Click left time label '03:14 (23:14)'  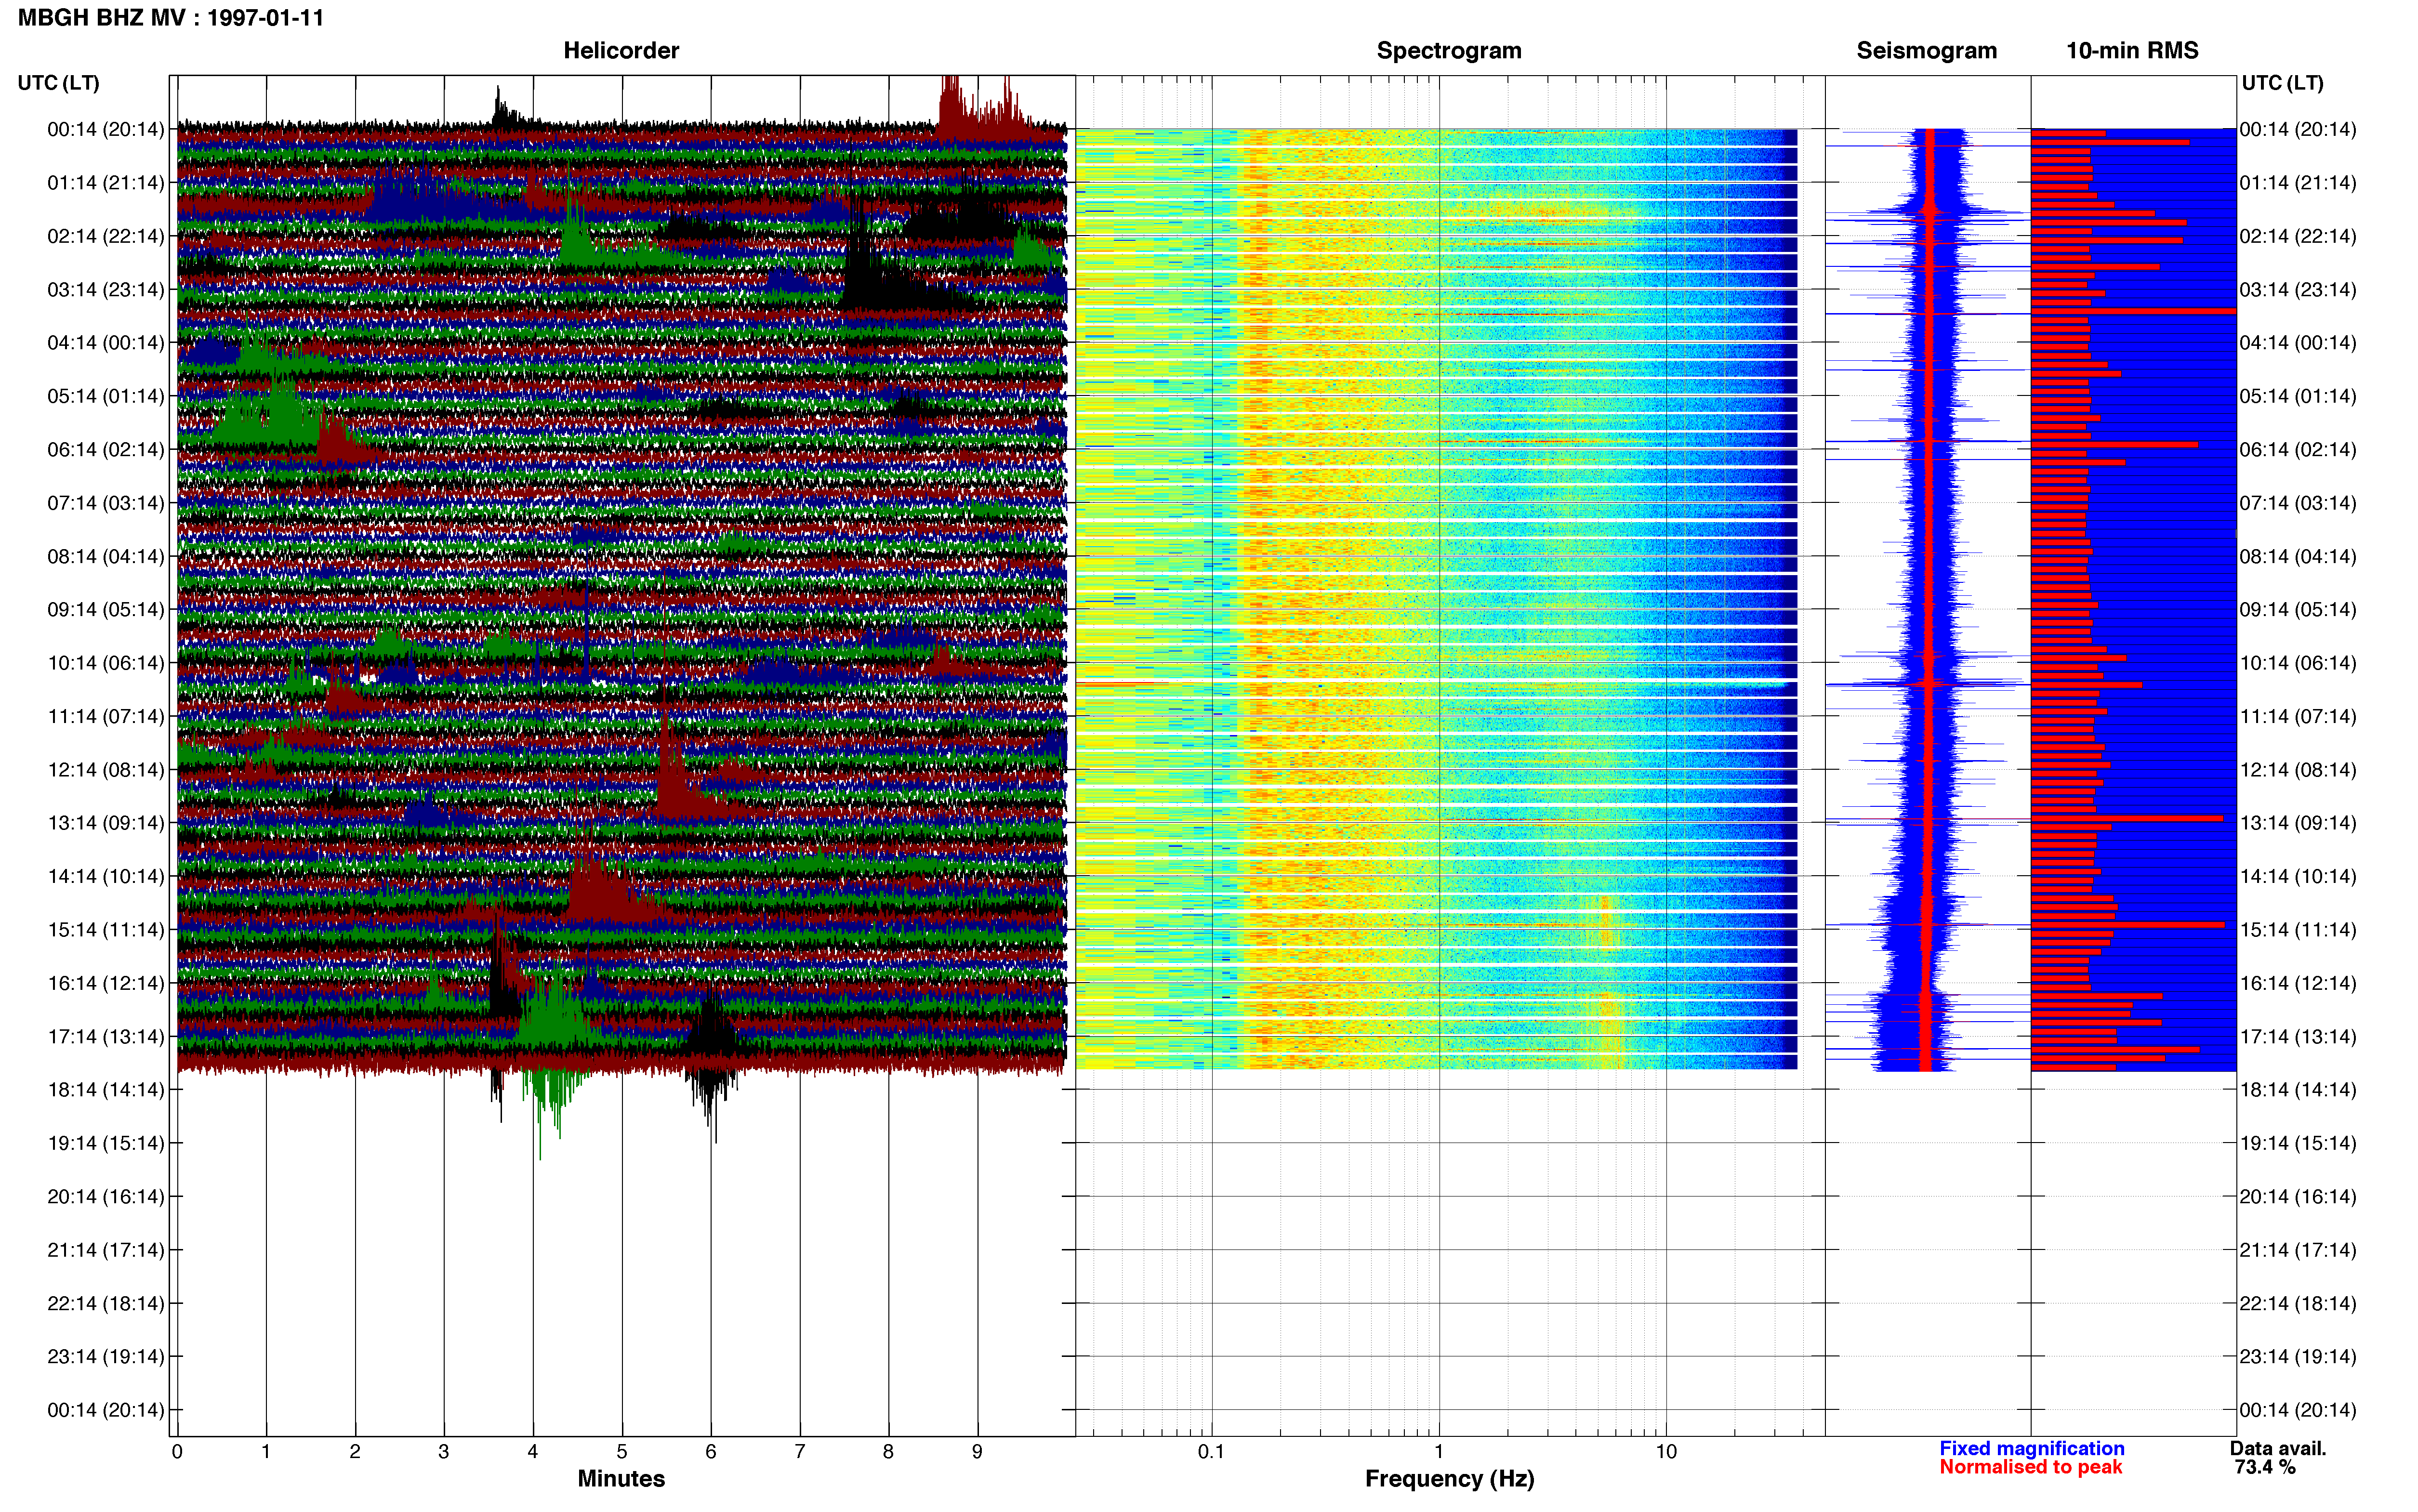click(105, 290)
